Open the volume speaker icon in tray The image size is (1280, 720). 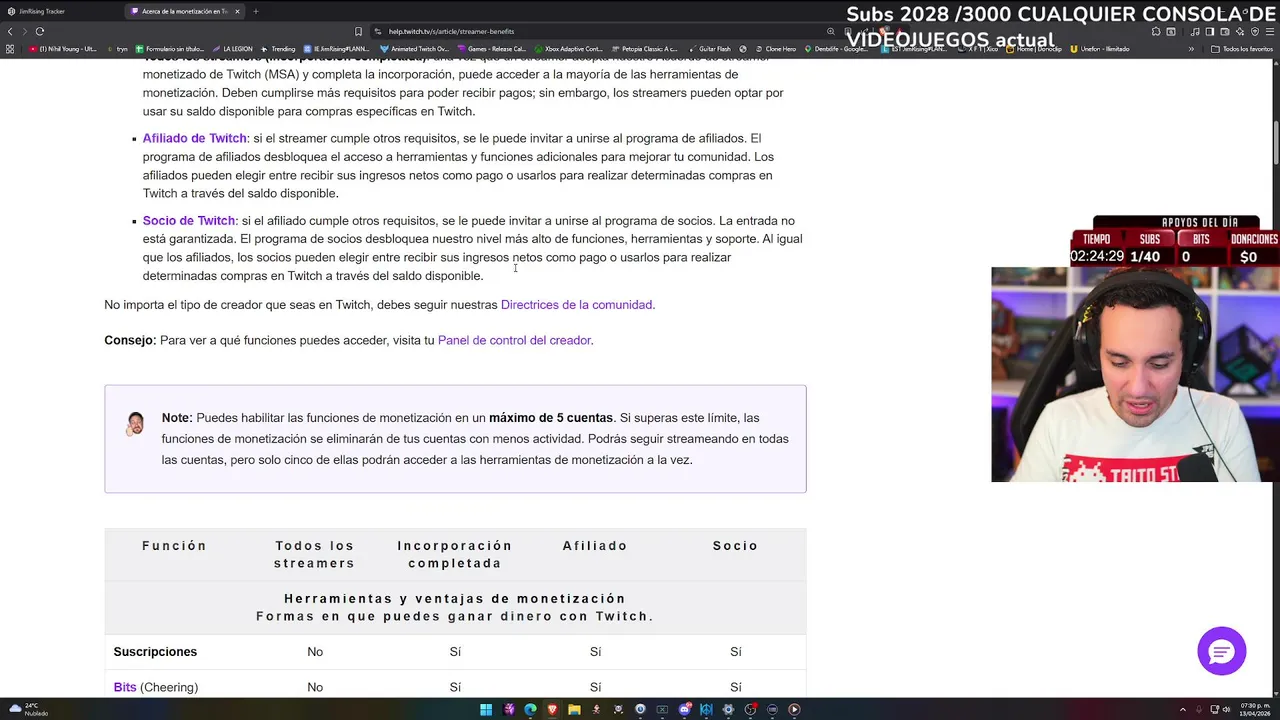(x=1225, y=709)
